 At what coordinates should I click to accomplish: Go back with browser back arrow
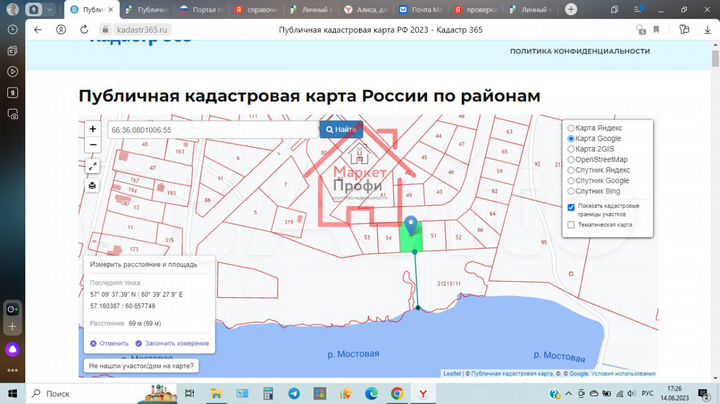(x=38, y=29)
